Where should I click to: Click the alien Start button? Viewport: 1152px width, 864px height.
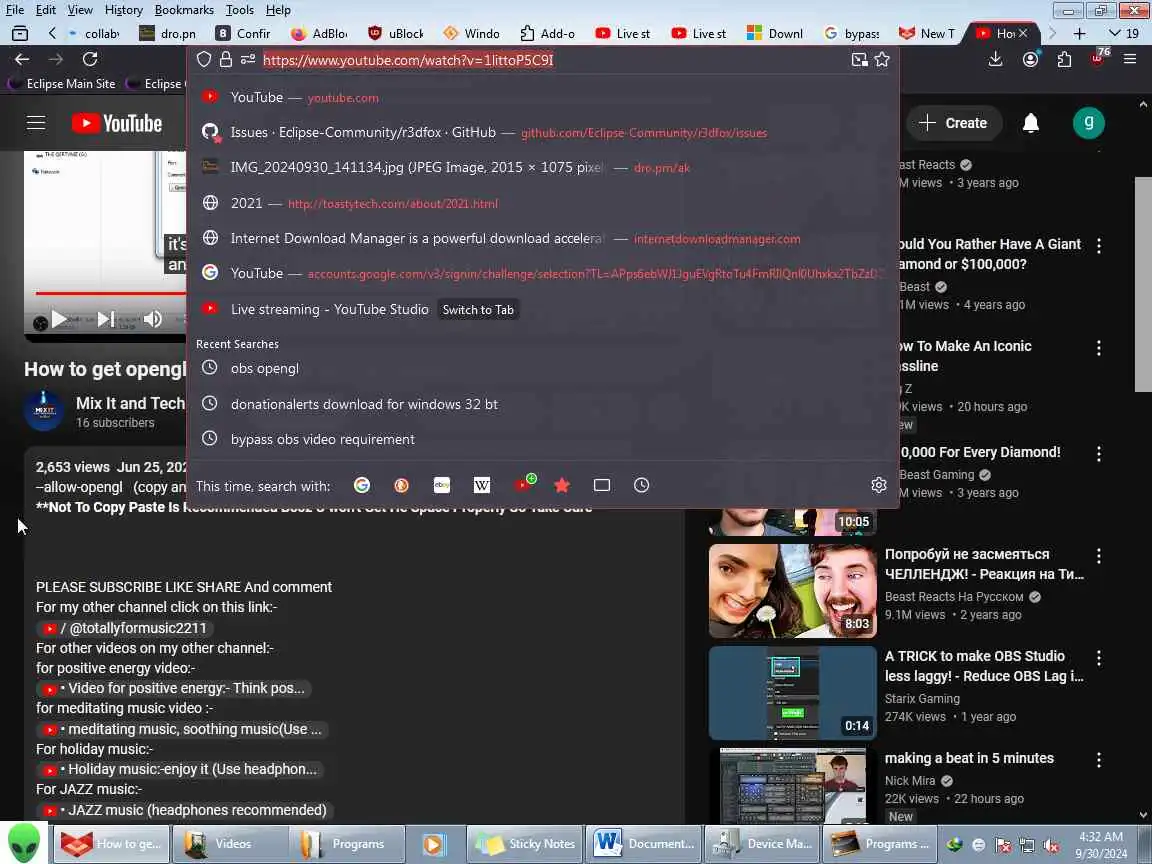[24, 843]
